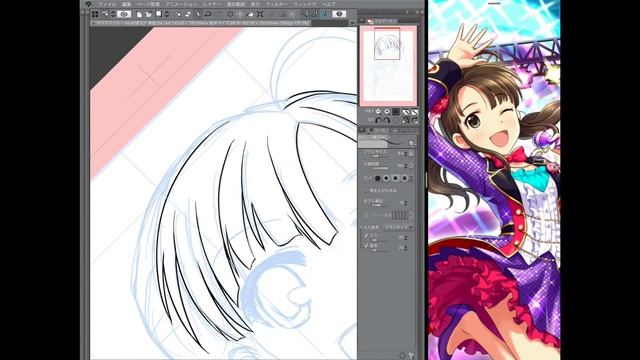Open the 入り抜き starting and ending dropdown
640x360 pixels.
(398, 227)
